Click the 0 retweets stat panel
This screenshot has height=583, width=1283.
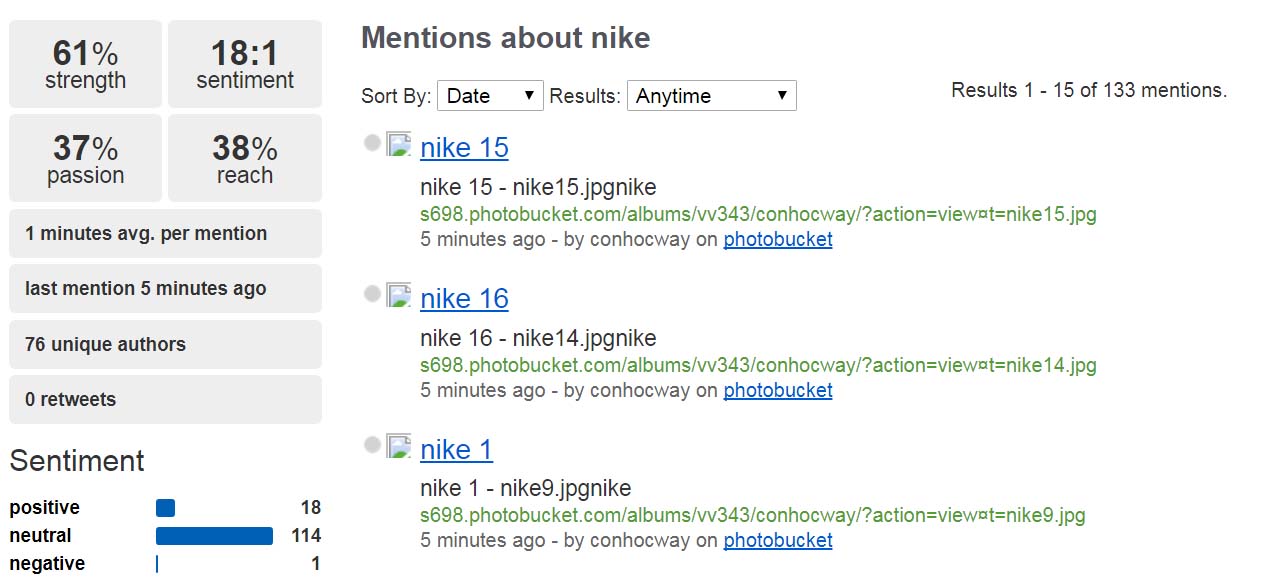[165, 398]
